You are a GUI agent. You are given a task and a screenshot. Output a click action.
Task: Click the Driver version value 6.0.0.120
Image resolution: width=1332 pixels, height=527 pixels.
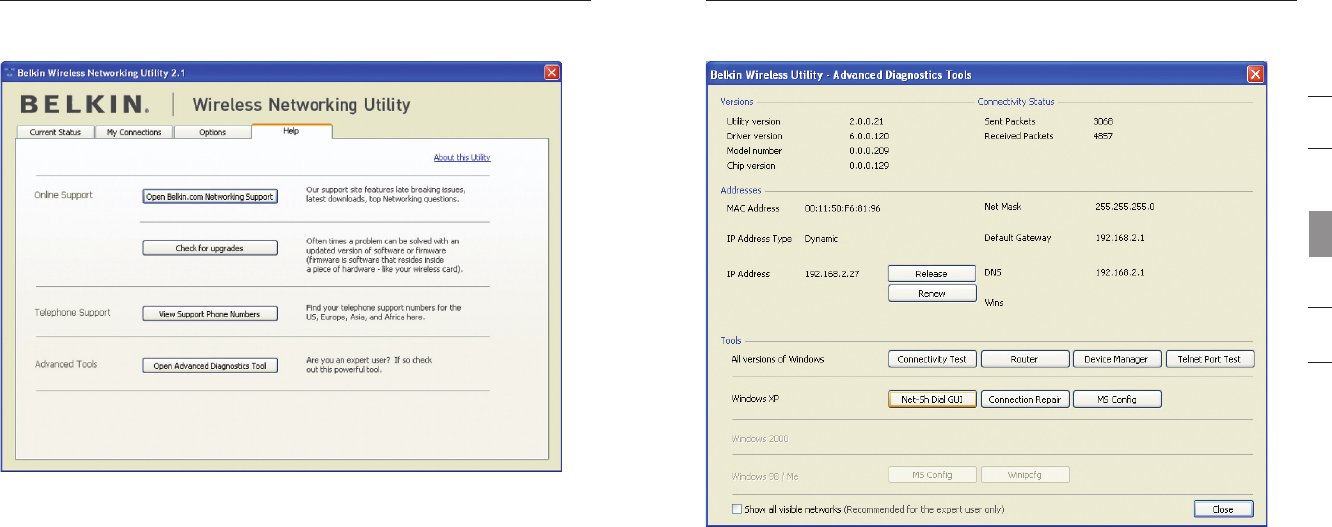click(868, 135)
